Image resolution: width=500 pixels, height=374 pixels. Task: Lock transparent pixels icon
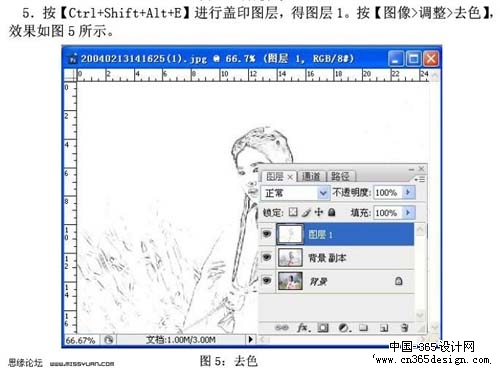[293, 212]
